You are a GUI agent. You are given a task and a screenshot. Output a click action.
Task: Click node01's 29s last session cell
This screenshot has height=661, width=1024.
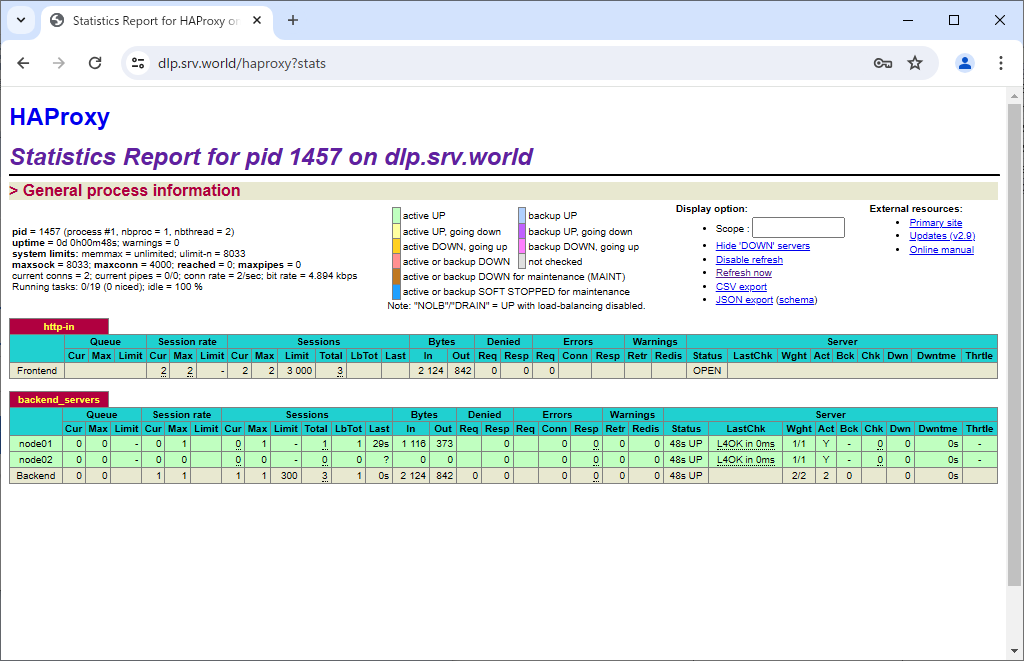tap(379, 443)
